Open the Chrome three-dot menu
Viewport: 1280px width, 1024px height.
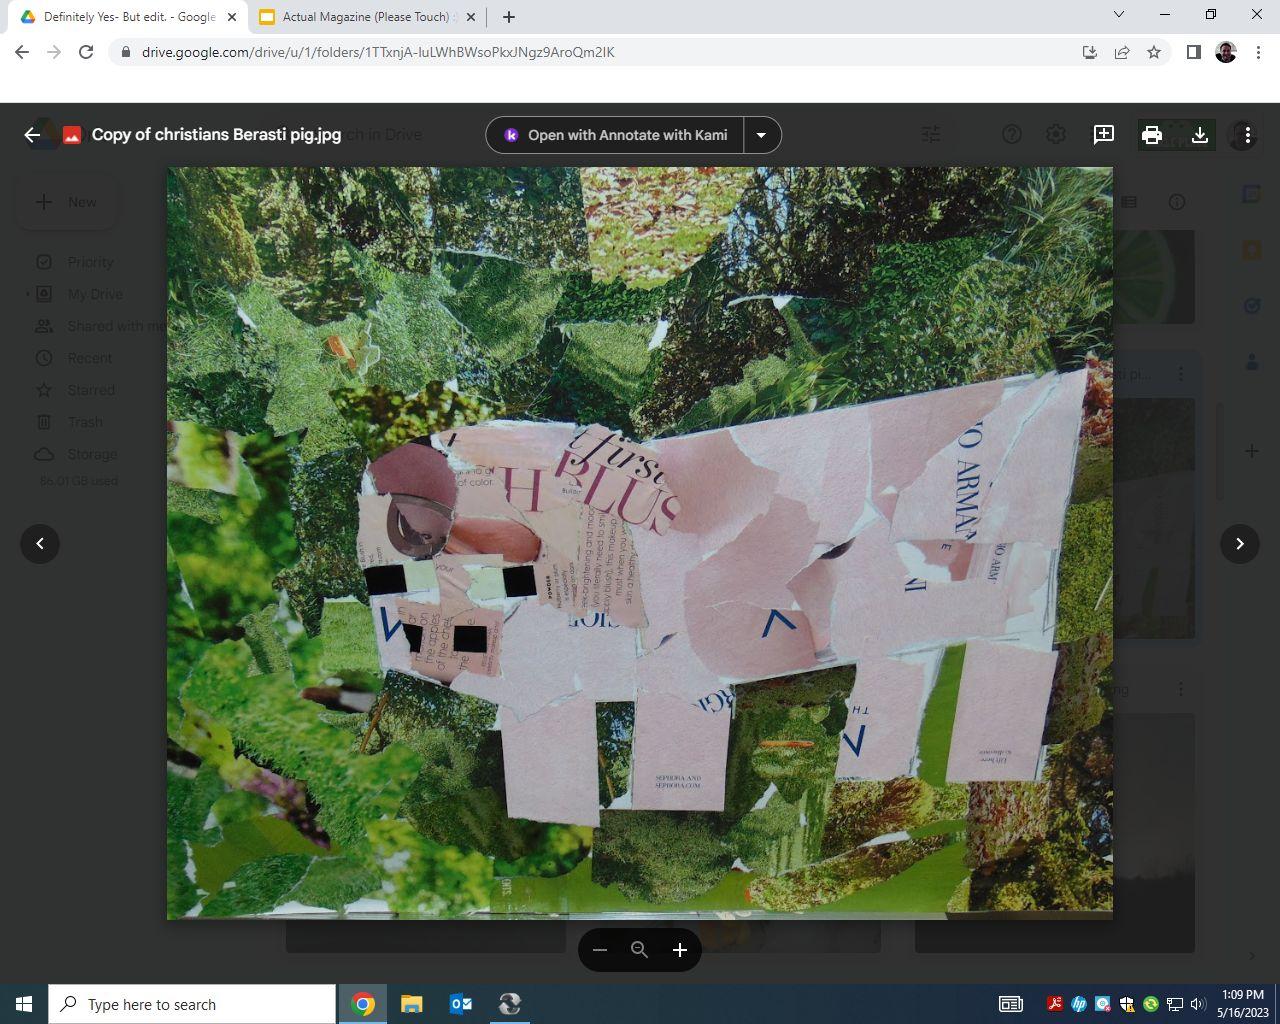tap(1258, 52)
